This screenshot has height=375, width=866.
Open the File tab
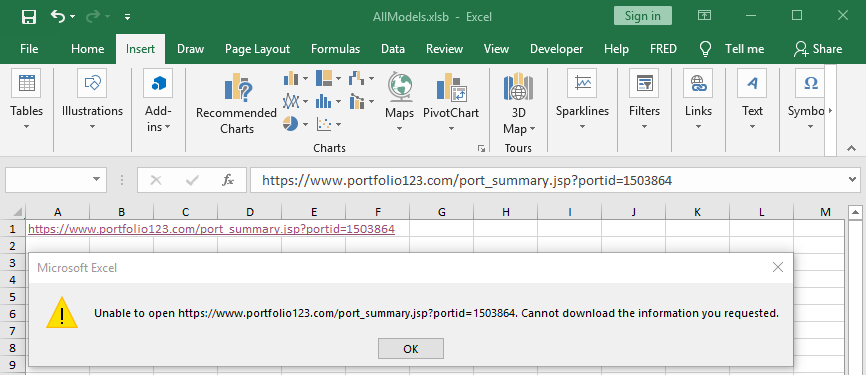(x=29, y=49)
